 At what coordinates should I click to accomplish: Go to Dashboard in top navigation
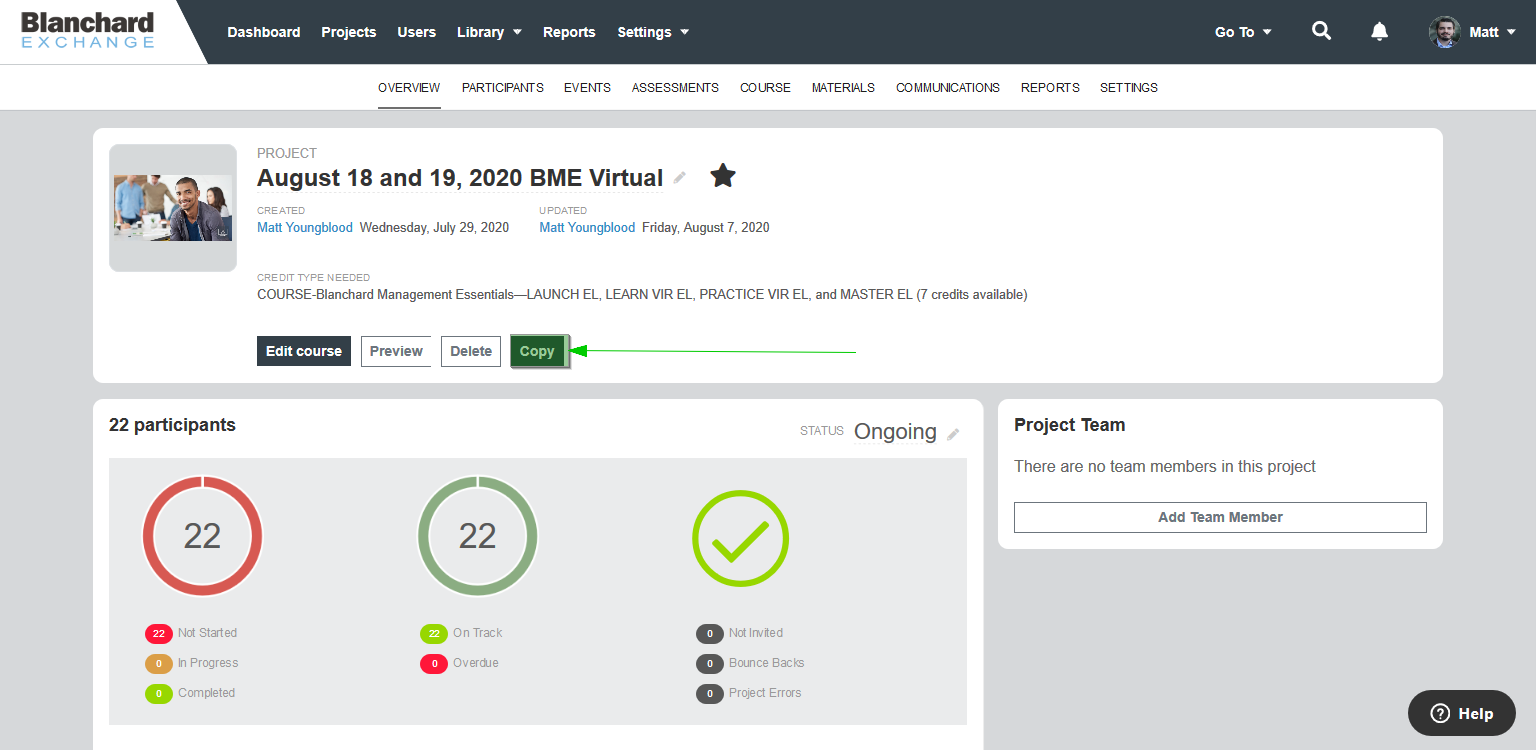coord(264,32)
